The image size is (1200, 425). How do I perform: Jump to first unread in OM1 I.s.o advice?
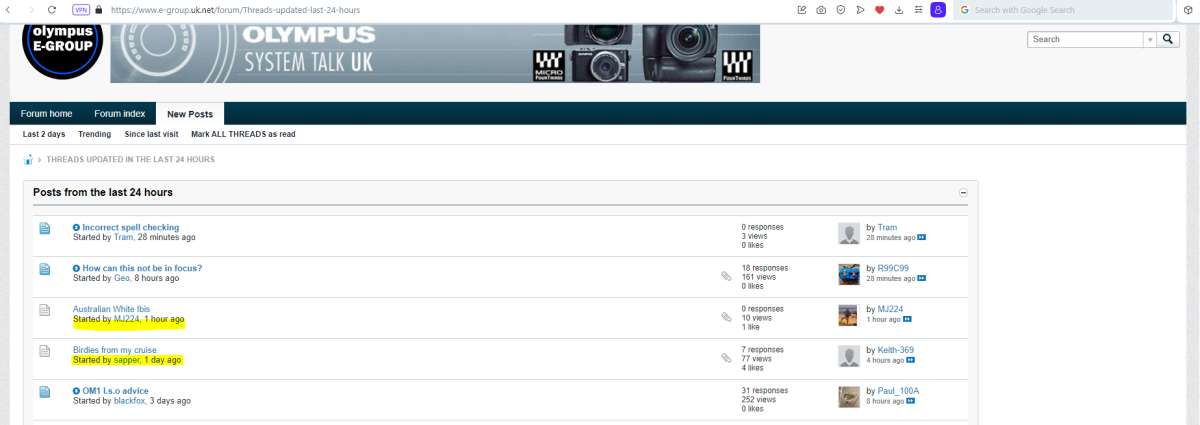click(x=76, y=391)
